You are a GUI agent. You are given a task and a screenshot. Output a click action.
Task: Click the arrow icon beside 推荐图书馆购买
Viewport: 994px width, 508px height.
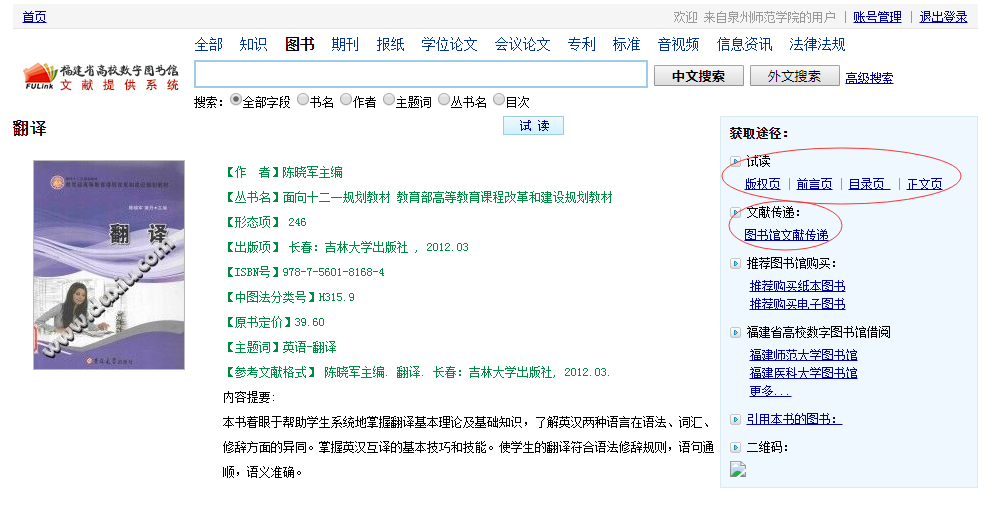click(x=736, y=264)
